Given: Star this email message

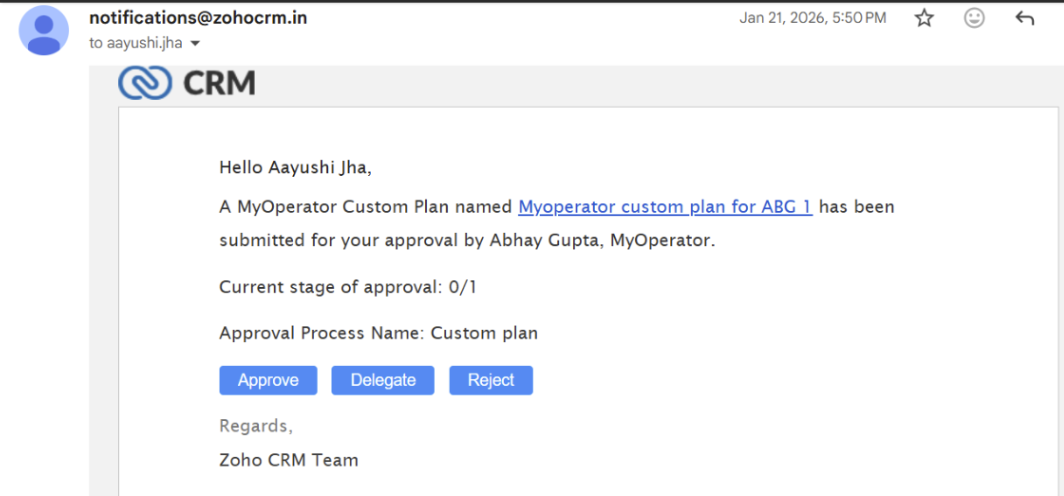Looking at the screenshot, I should [924, 18].
